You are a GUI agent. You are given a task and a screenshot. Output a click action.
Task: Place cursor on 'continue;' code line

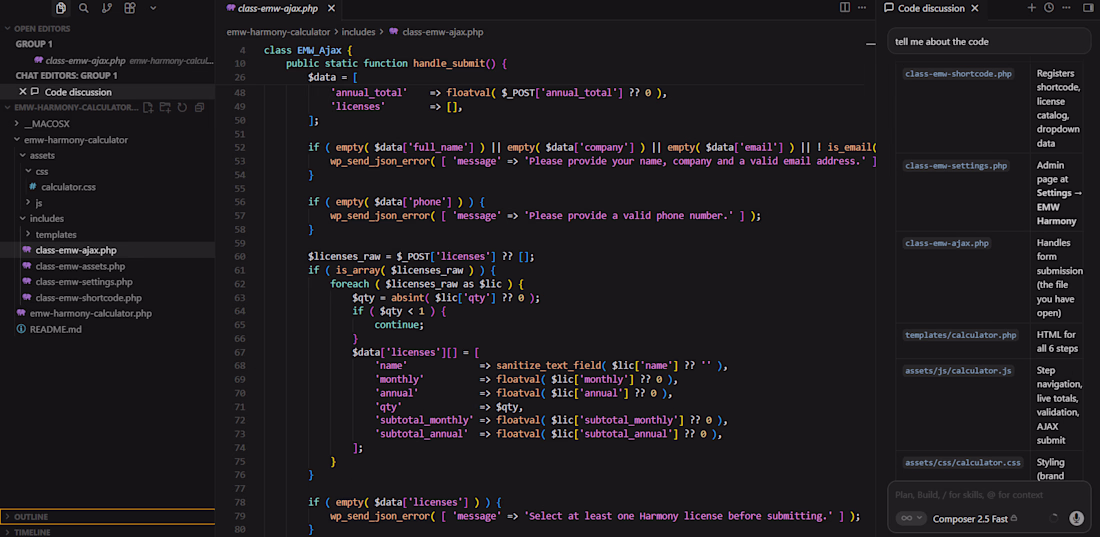tap(399, 325)
